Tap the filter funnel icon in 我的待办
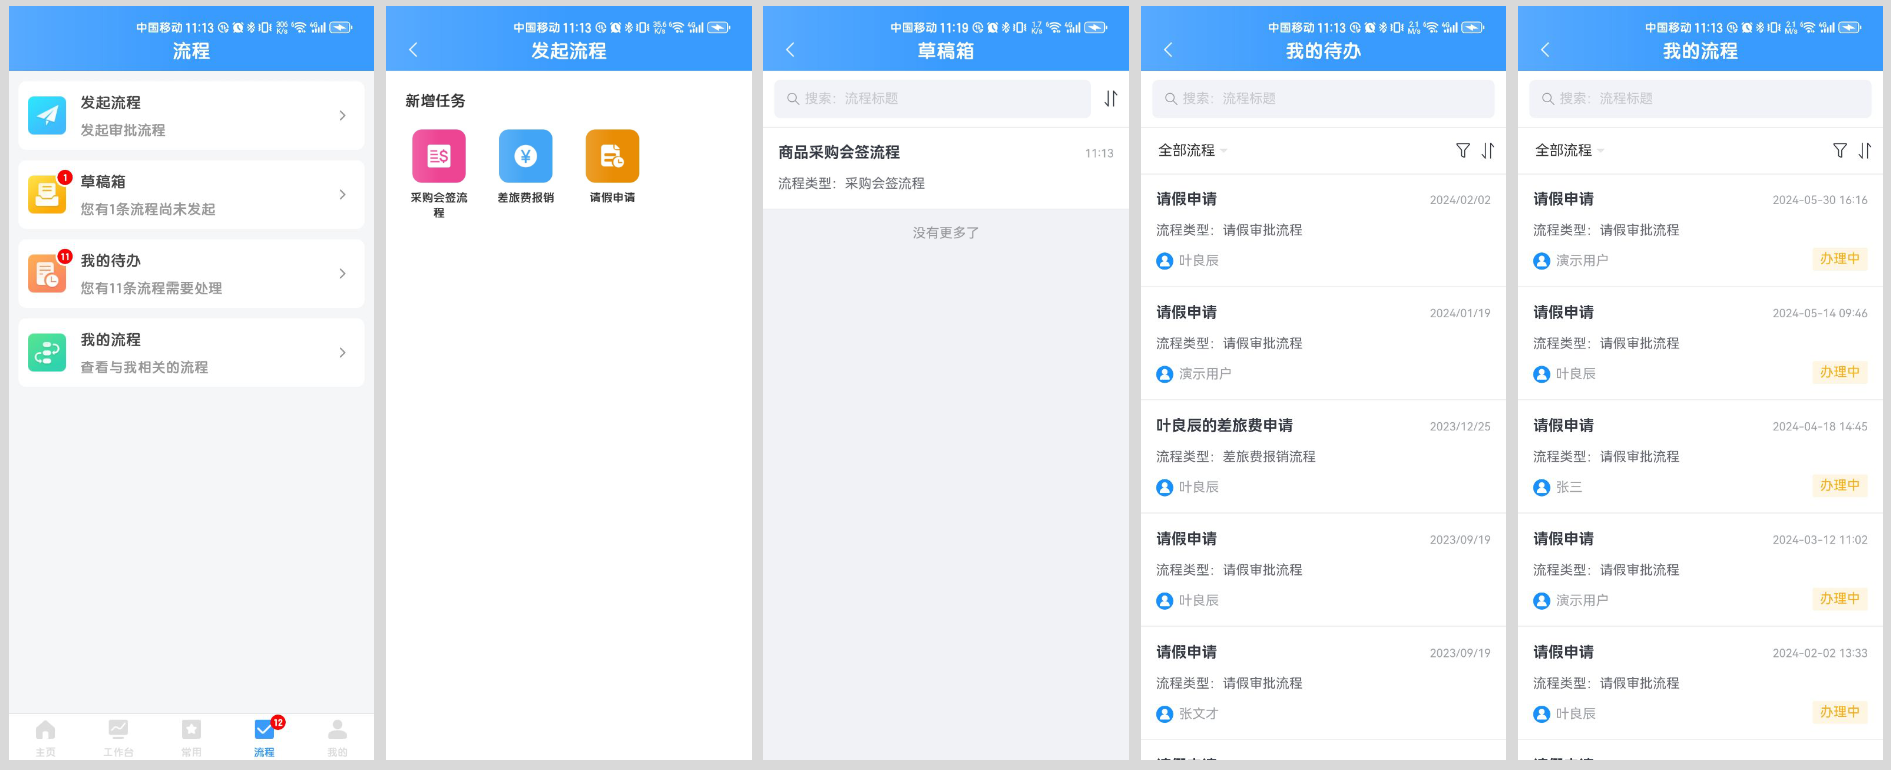This screenshot has width=1891, height=770. point(1462,151)
